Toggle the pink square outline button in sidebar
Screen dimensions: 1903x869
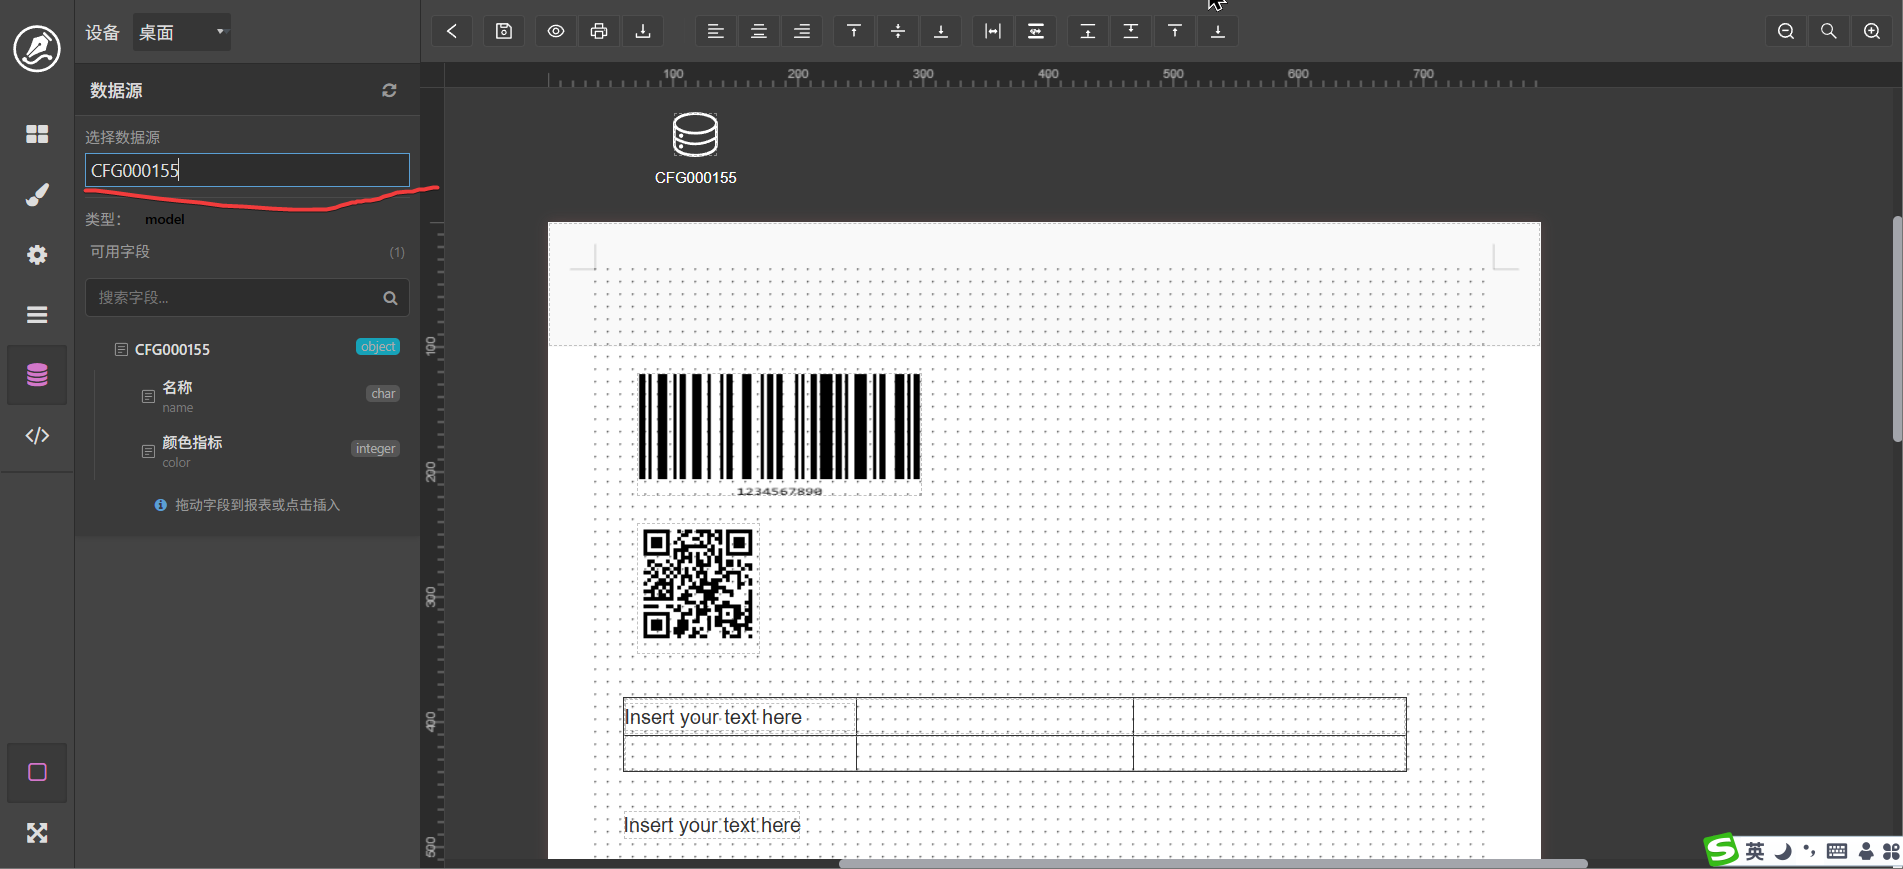[x=37, y=772]
